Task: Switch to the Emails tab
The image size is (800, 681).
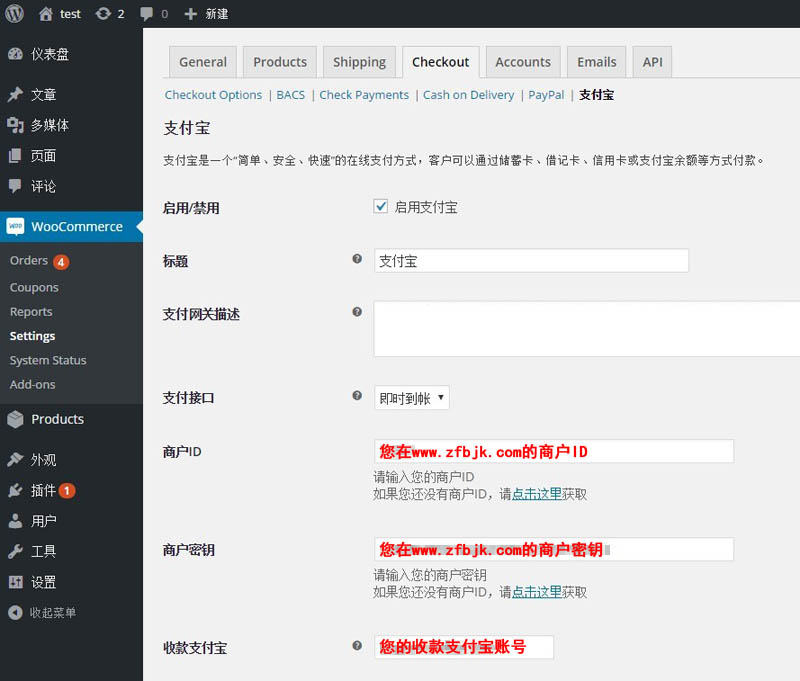Action: coord(596,62)
